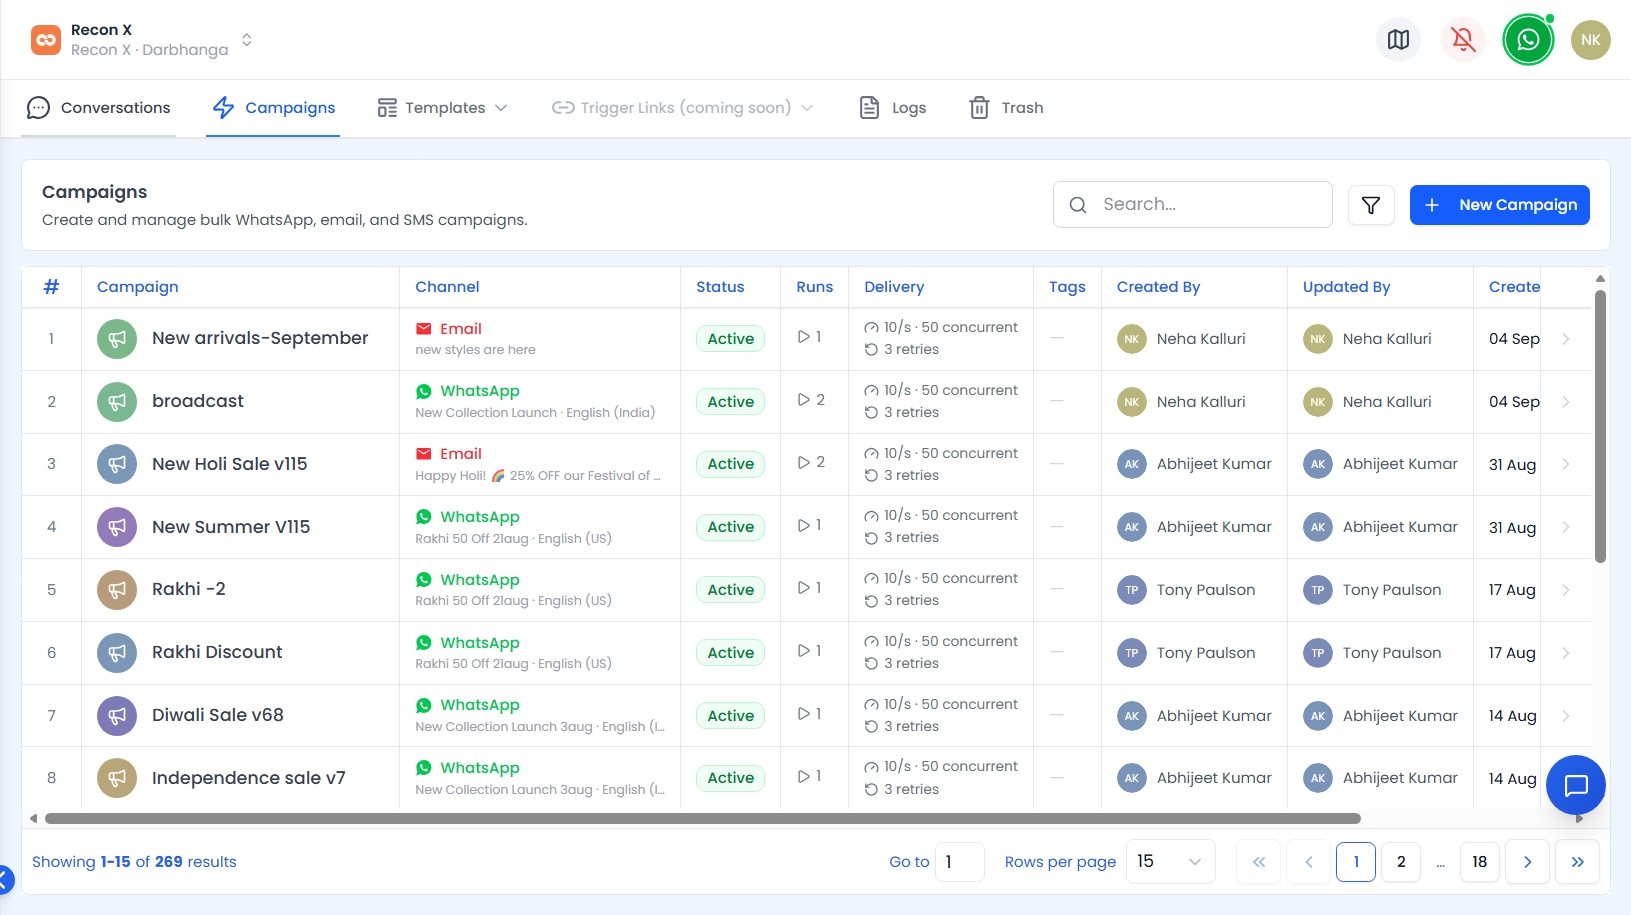The width and height of the screenshot is (1631, 915).
Task: Click Neha Kalluri creator in broadcast row
Action: (1181, 402)
